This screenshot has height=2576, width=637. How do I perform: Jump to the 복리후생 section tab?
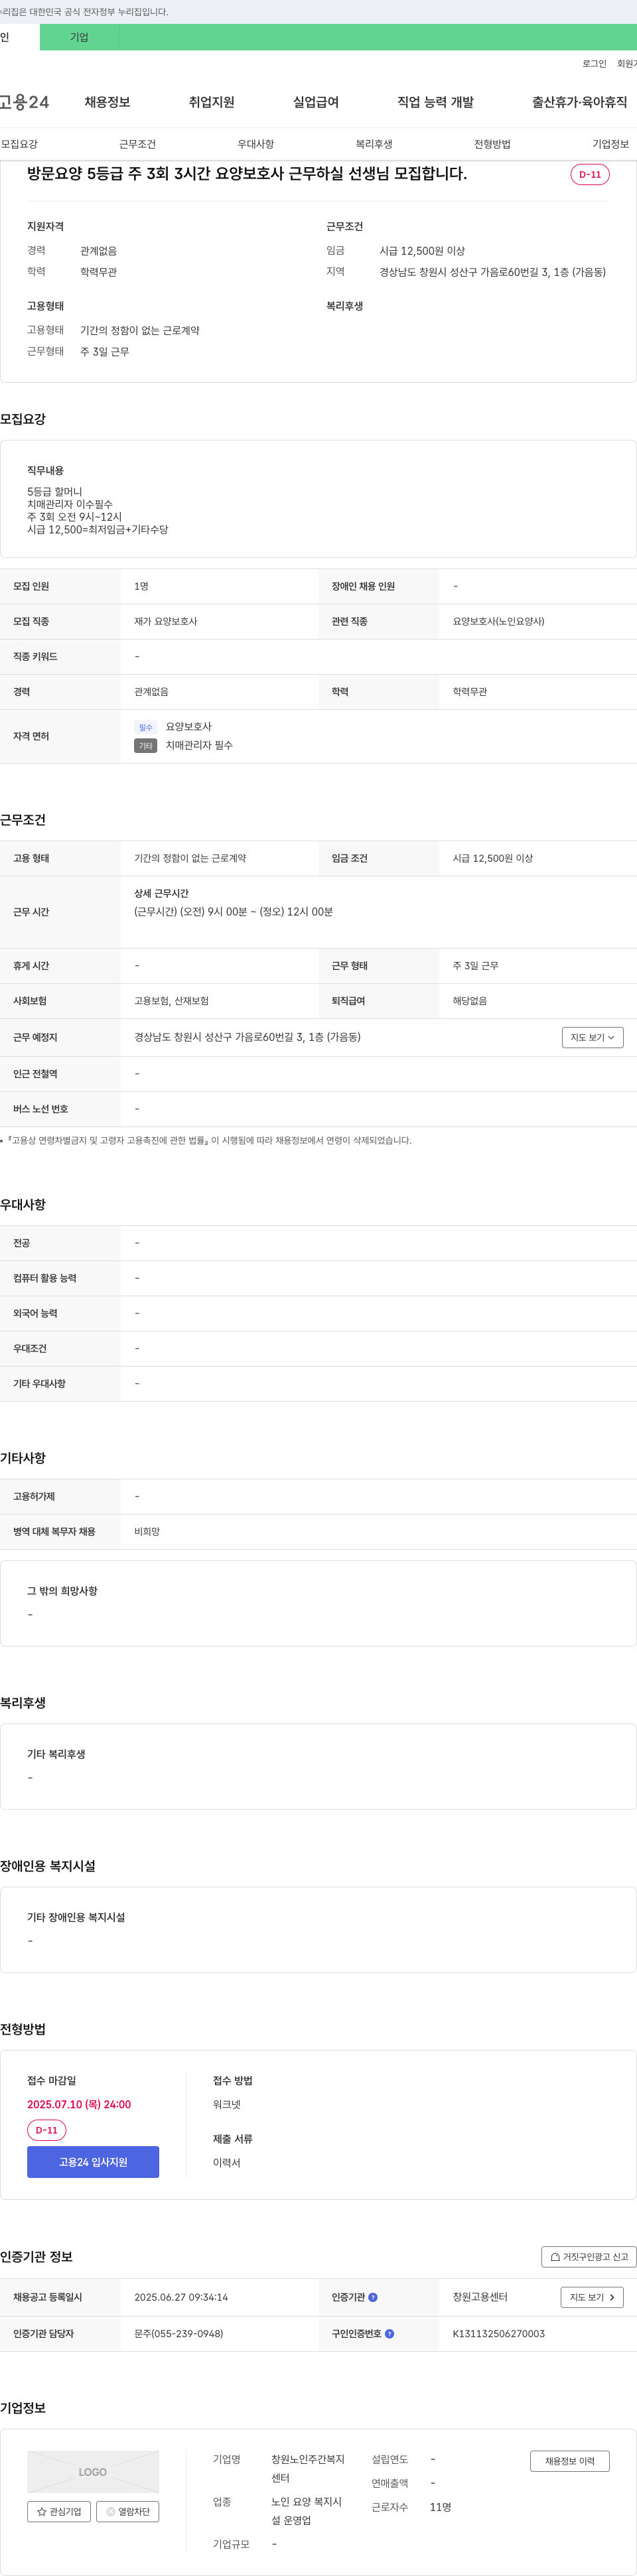click(374, 144)
